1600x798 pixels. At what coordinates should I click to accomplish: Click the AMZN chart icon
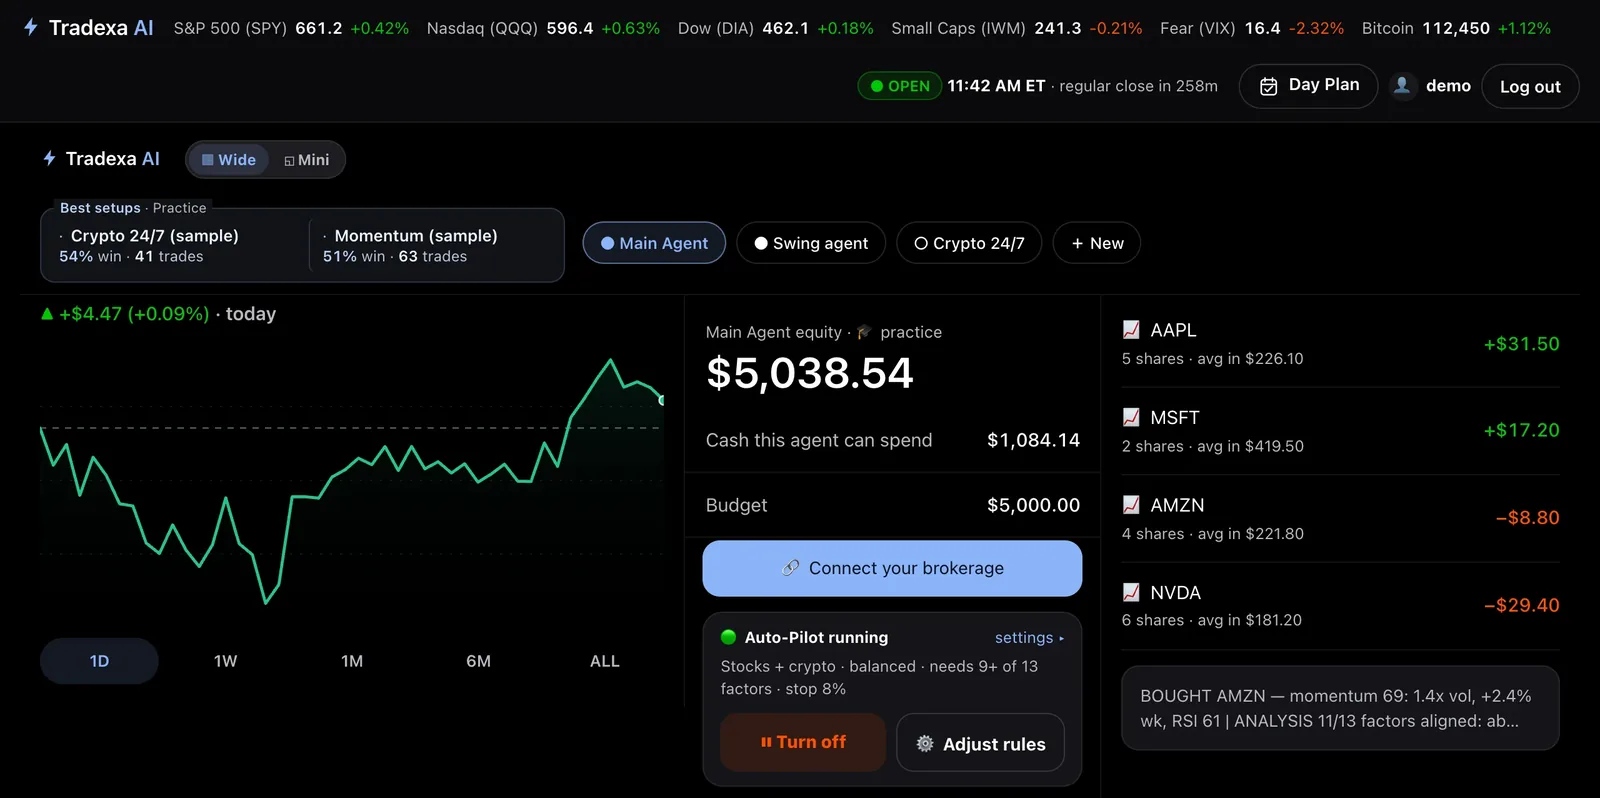click(1131, 505)
